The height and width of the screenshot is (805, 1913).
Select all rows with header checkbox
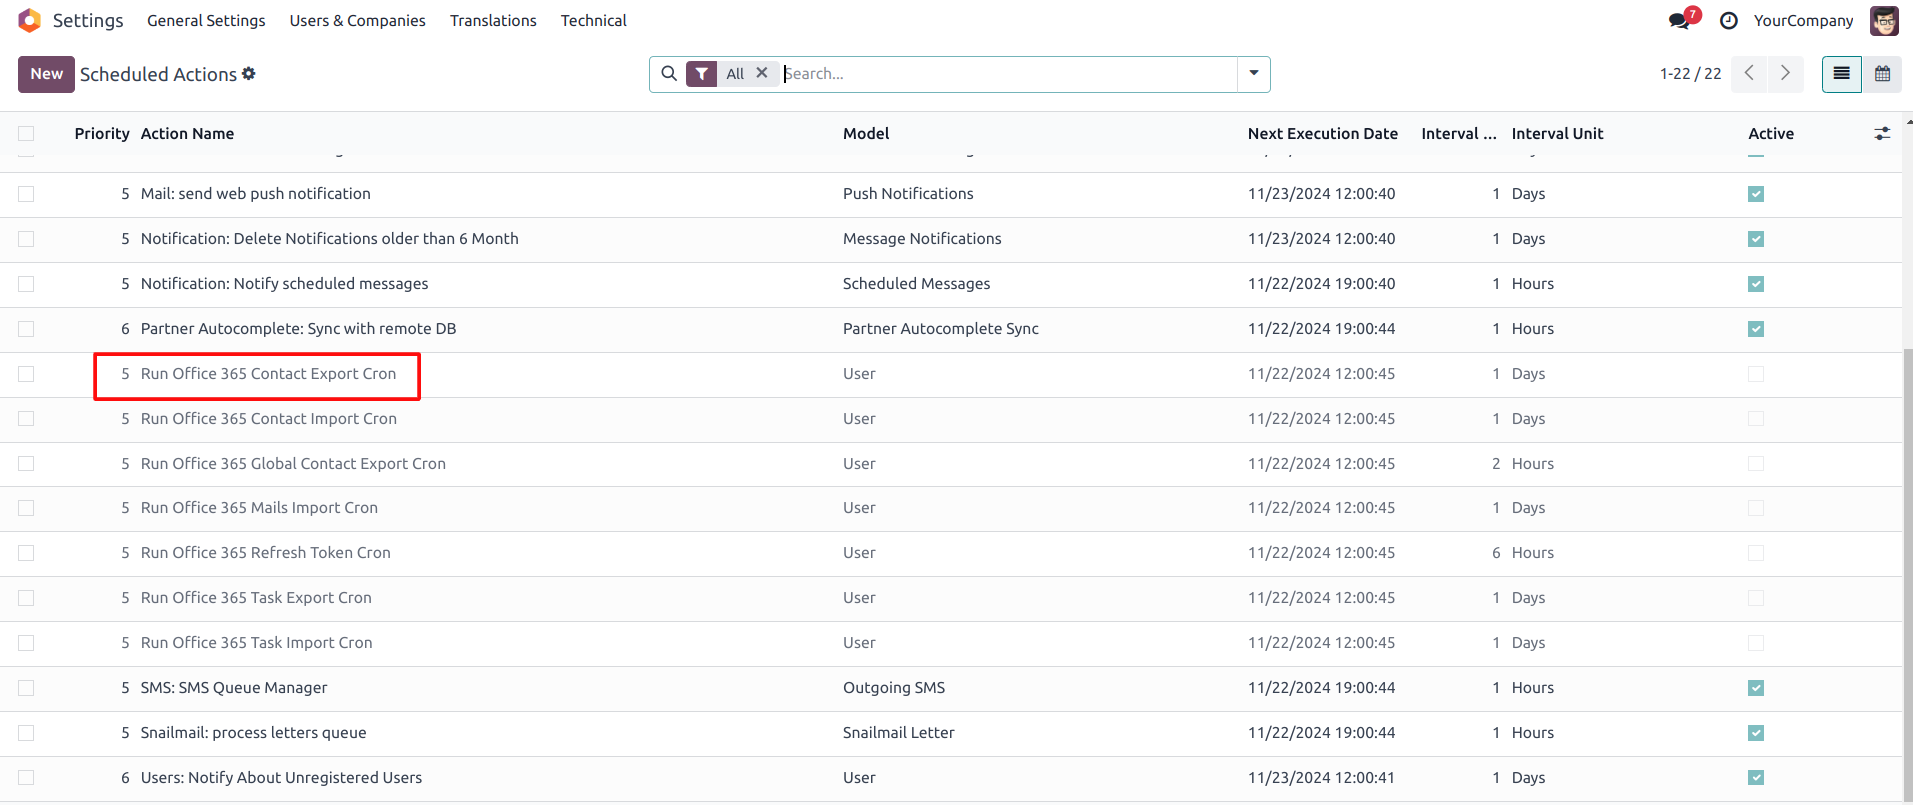pyautogui.click(x=26, y=134)
